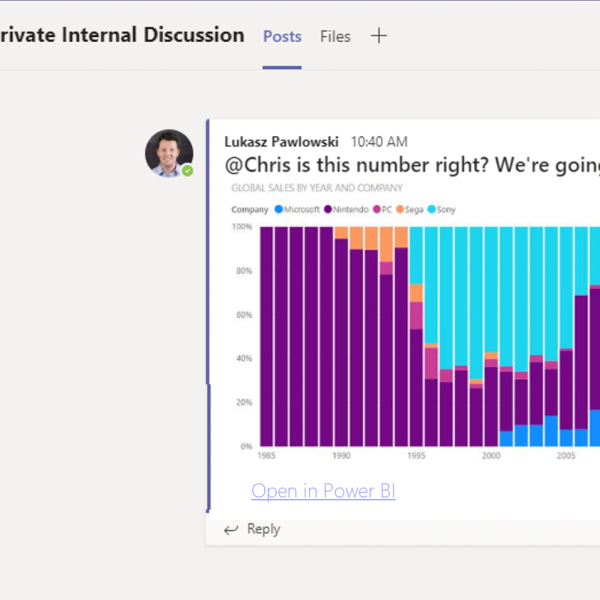
Task: Click the Company legend label
Action: click(x=250, y=209)
